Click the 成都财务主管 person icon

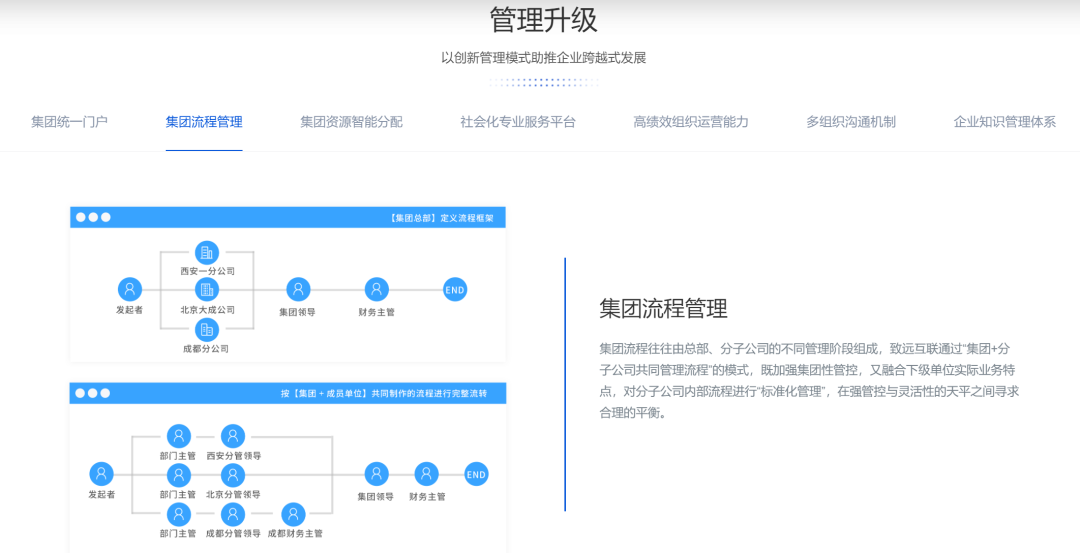tap(293, 514)
